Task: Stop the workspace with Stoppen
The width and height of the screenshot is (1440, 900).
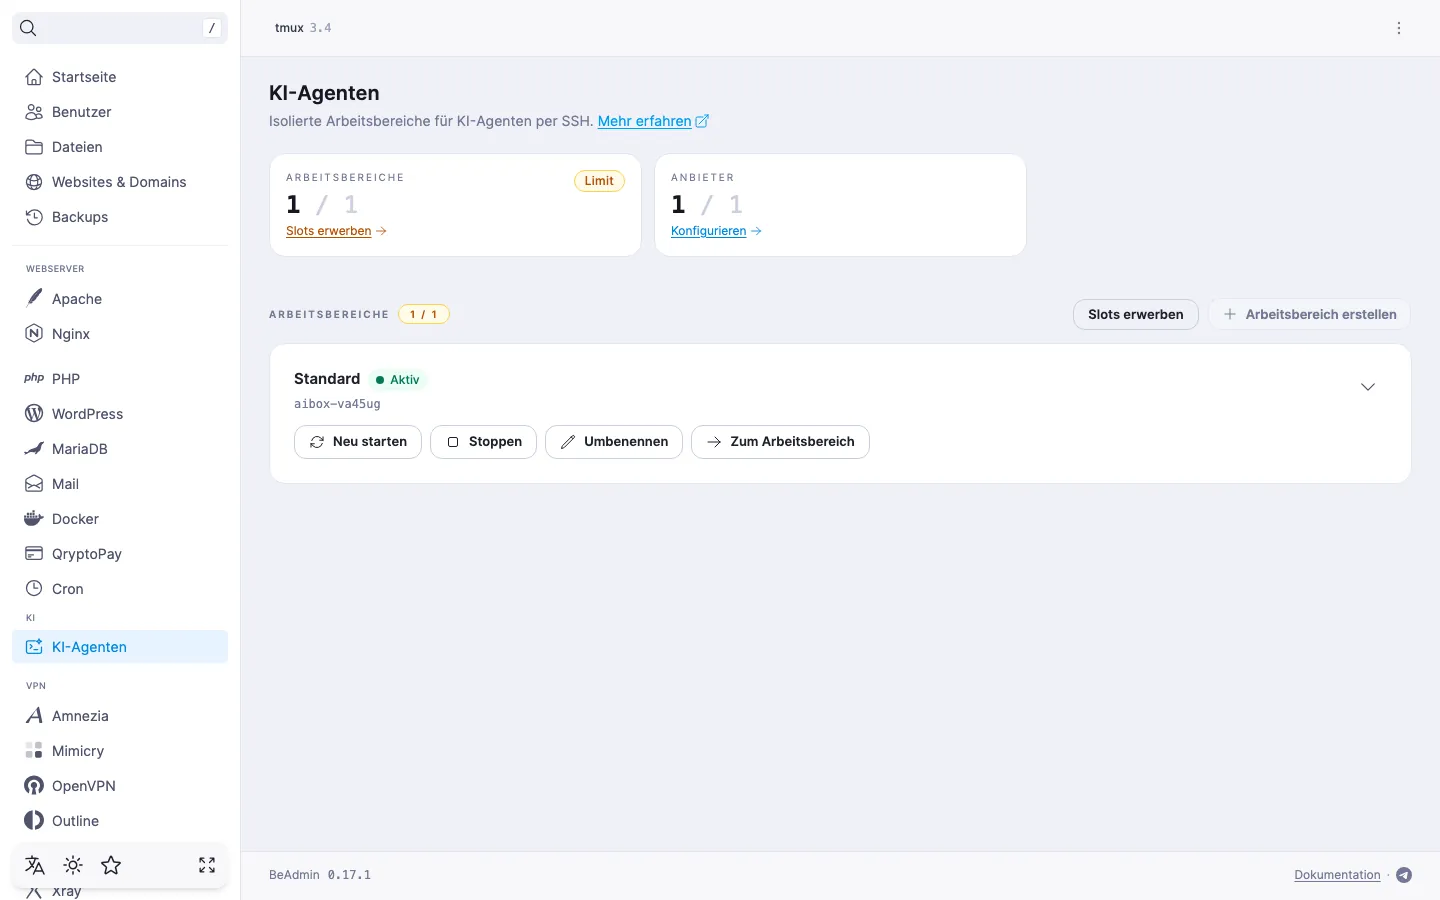Action: click(483, 442)
